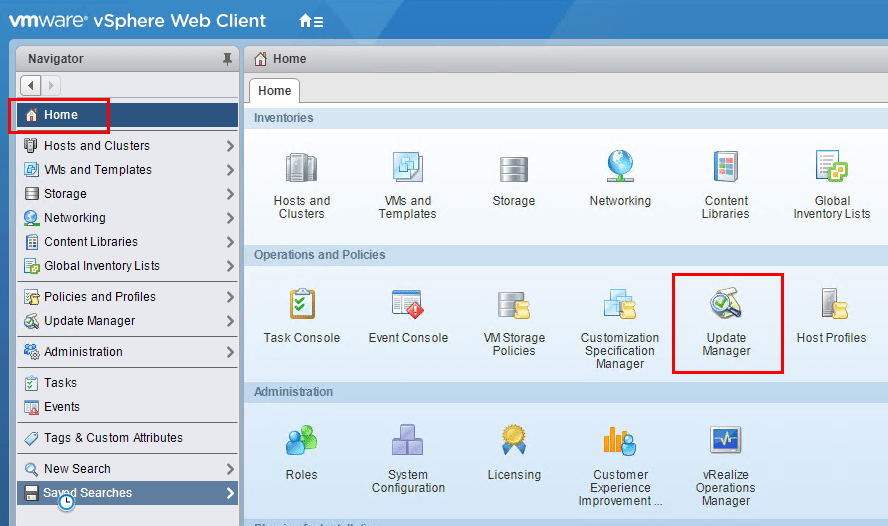888x526 pixels.
Task: Expand Policies and Profiles chevron
Action: coord(230,297)
